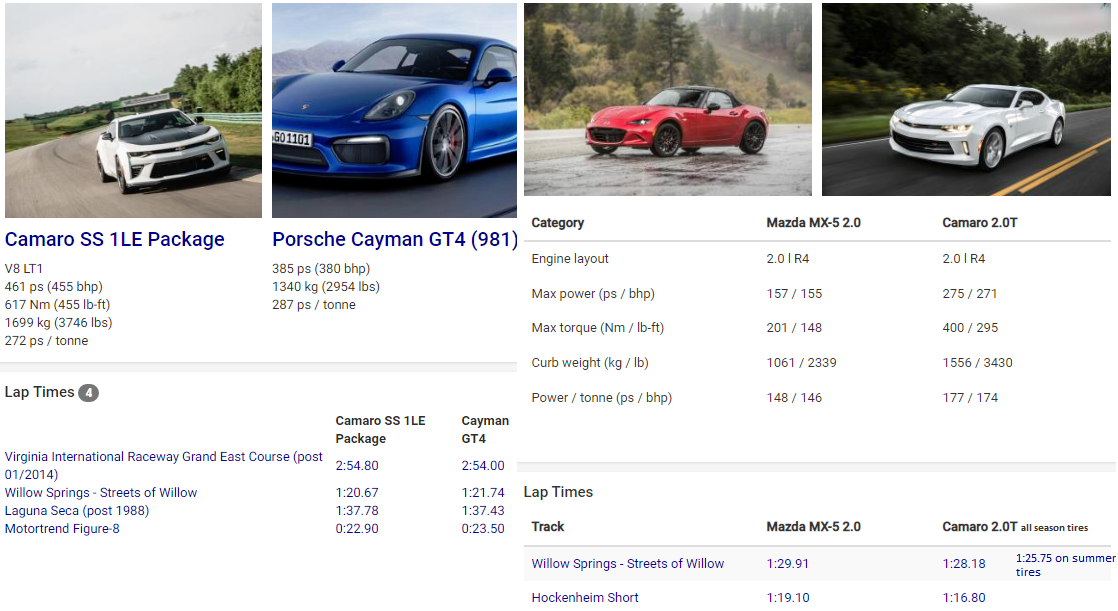Click Camaro 2.0T header in specs table
Image resolution: width=1118 pixels, height=611 pixels.
980,222
